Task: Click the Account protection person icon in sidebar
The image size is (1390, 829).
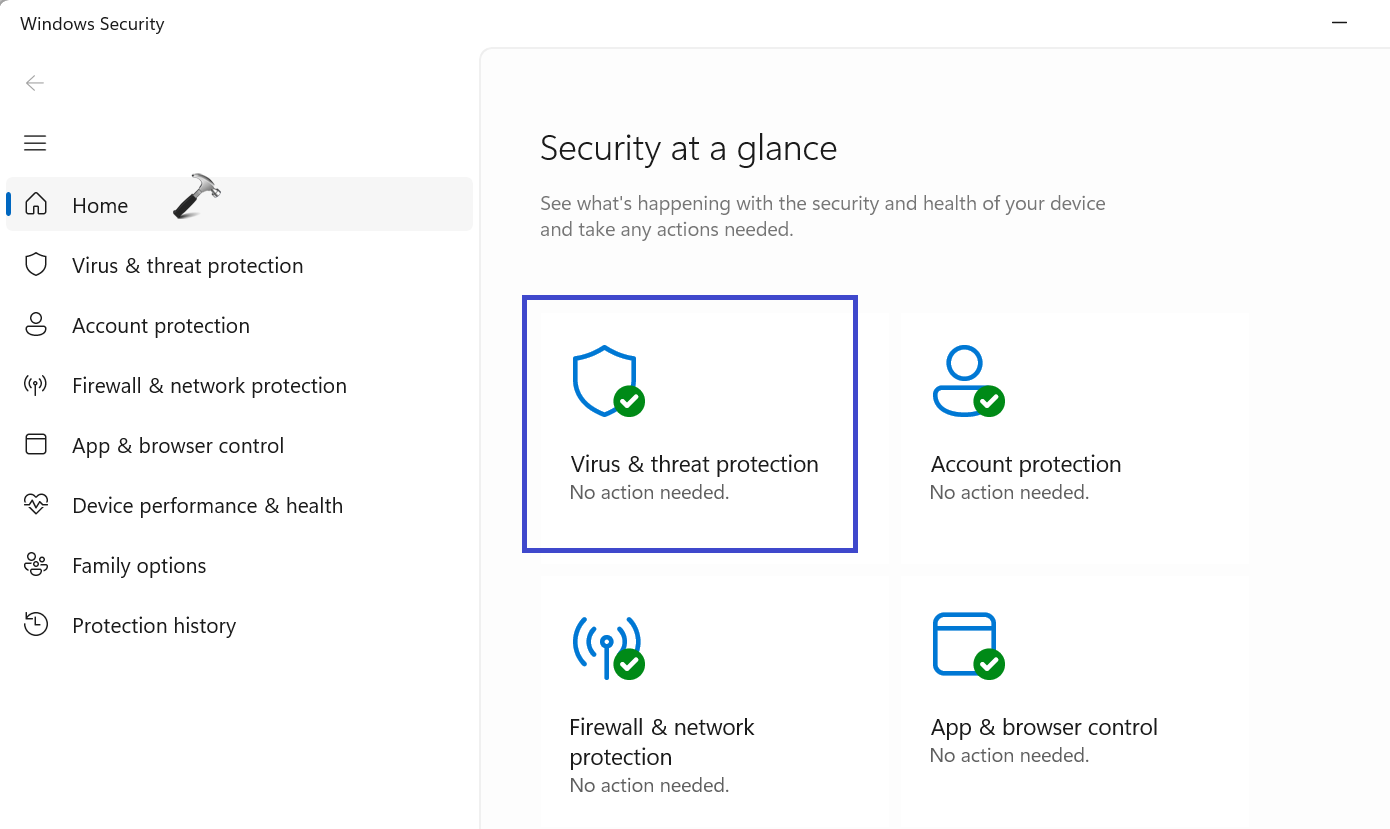Action: tap(36, 325)
